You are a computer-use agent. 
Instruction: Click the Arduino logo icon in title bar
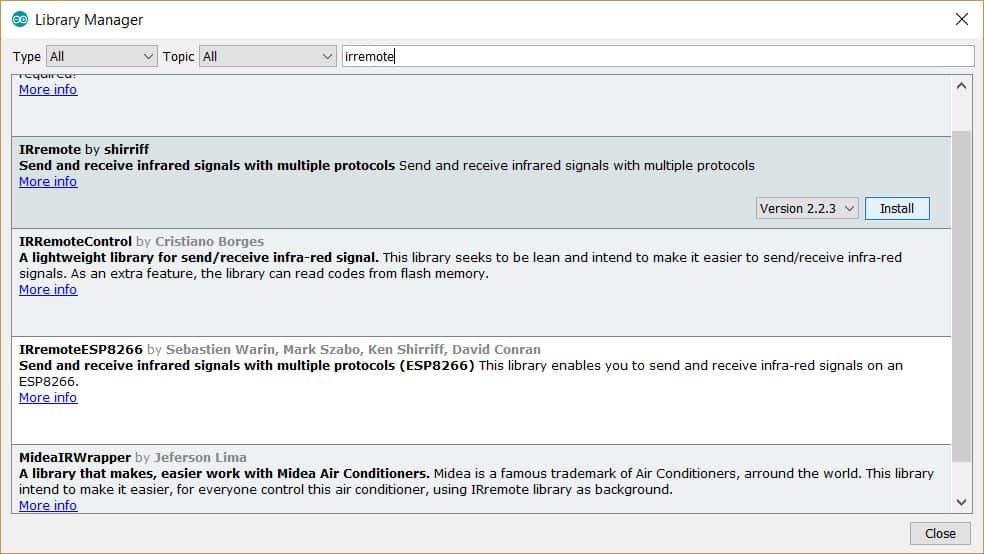tap(20, 19)
